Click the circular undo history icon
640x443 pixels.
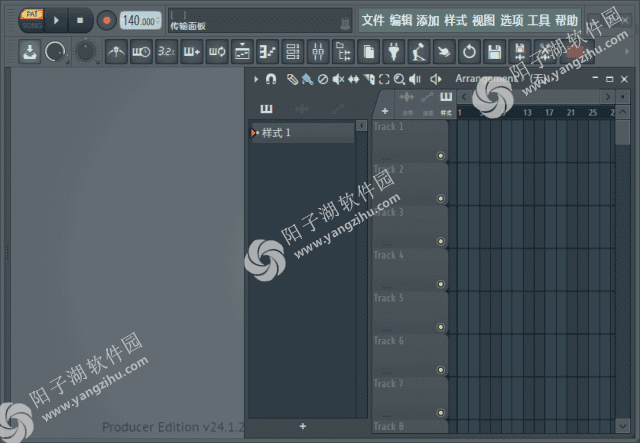pos(469,52)
